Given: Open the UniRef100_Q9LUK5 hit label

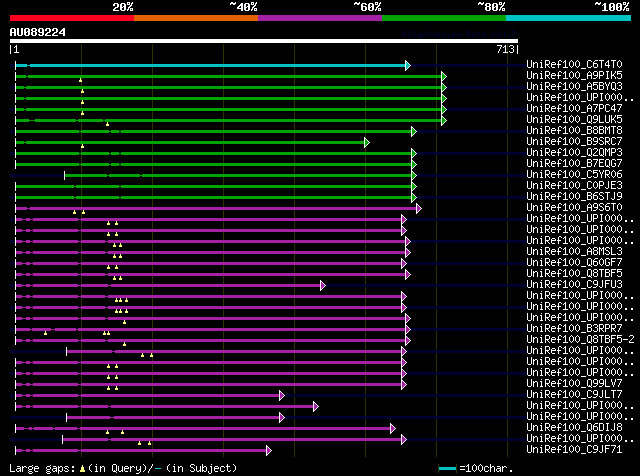Looking at the screenshot, I should pyautogui.click(x=574, y=120).
